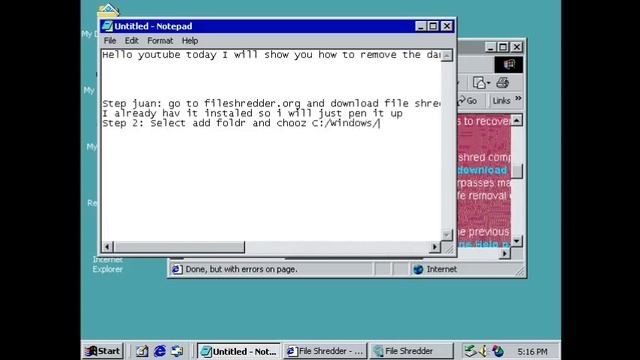
Task: Switch to File Shredder app taskbar button
Action: (x=411, y=351)
